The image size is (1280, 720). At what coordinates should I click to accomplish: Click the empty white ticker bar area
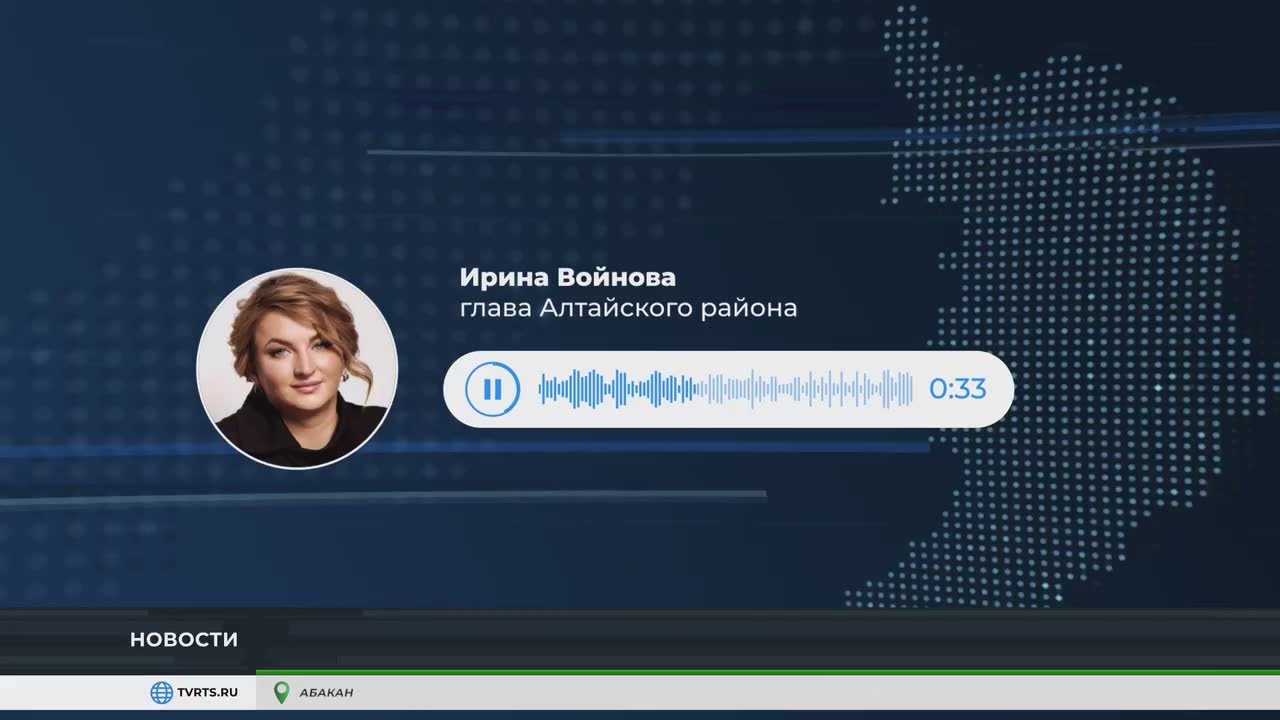click(800, 693)
